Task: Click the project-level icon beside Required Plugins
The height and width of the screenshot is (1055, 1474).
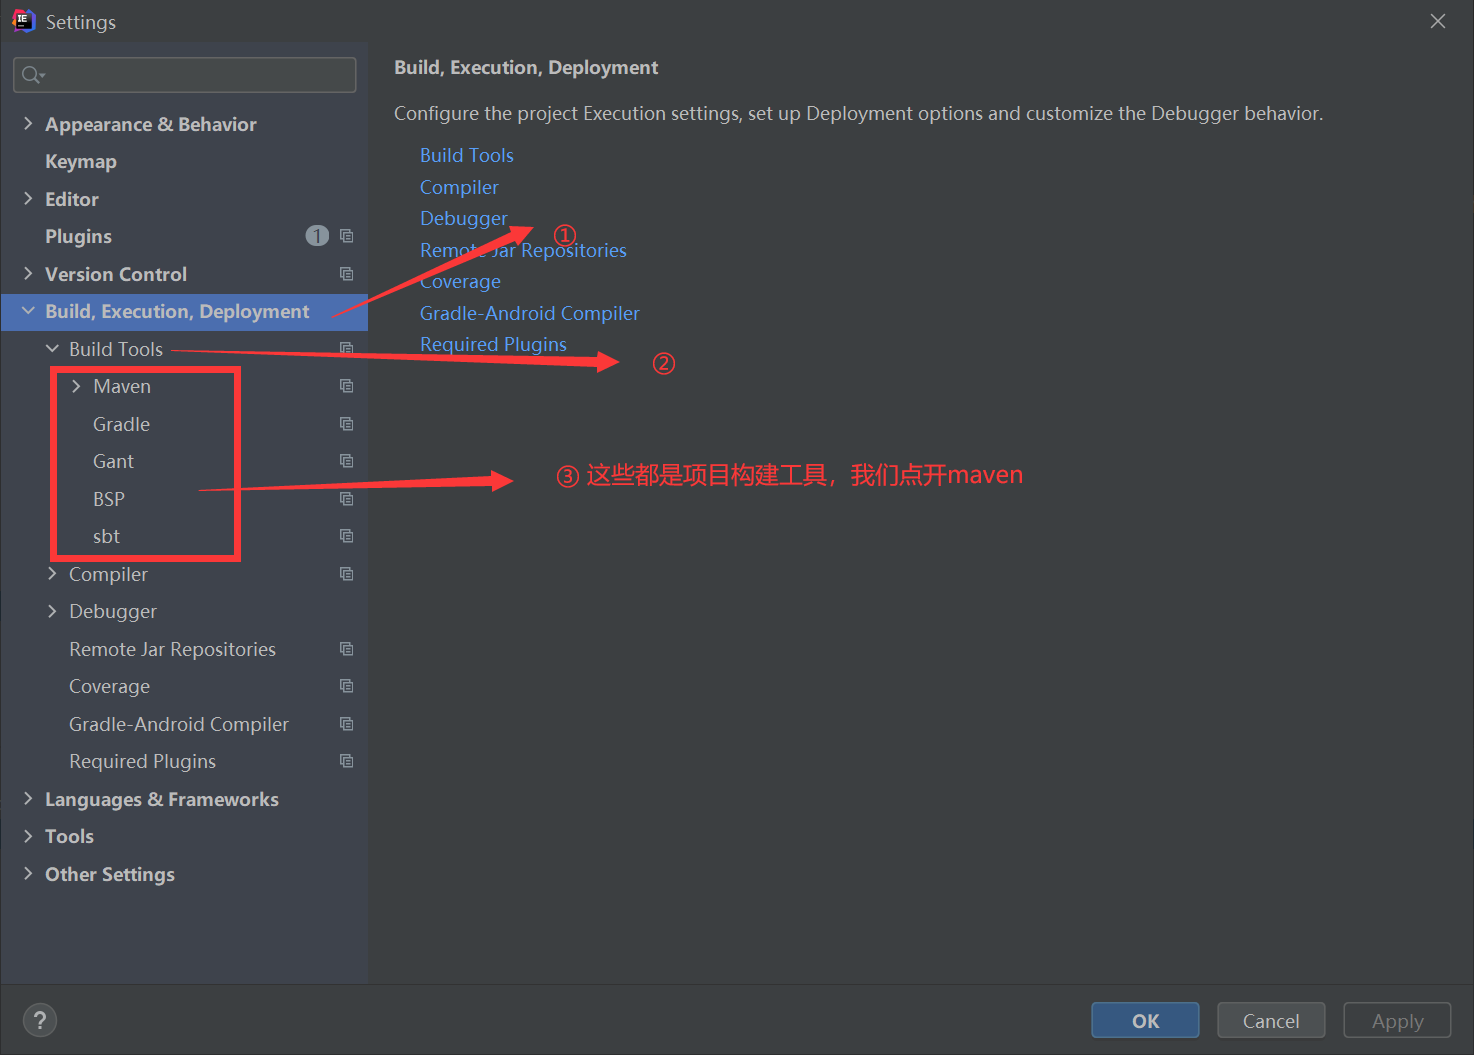Action: click(x=346, y=761)
